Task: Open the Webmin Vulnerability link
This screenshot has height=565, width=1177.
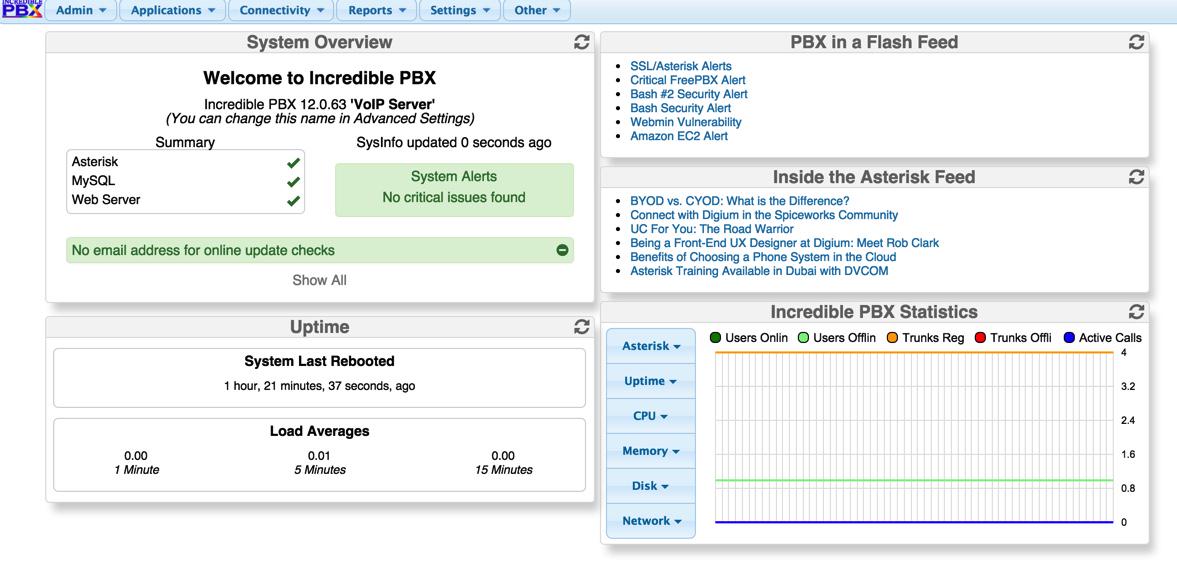Action: pyautogui.click(x=686, y=122)
